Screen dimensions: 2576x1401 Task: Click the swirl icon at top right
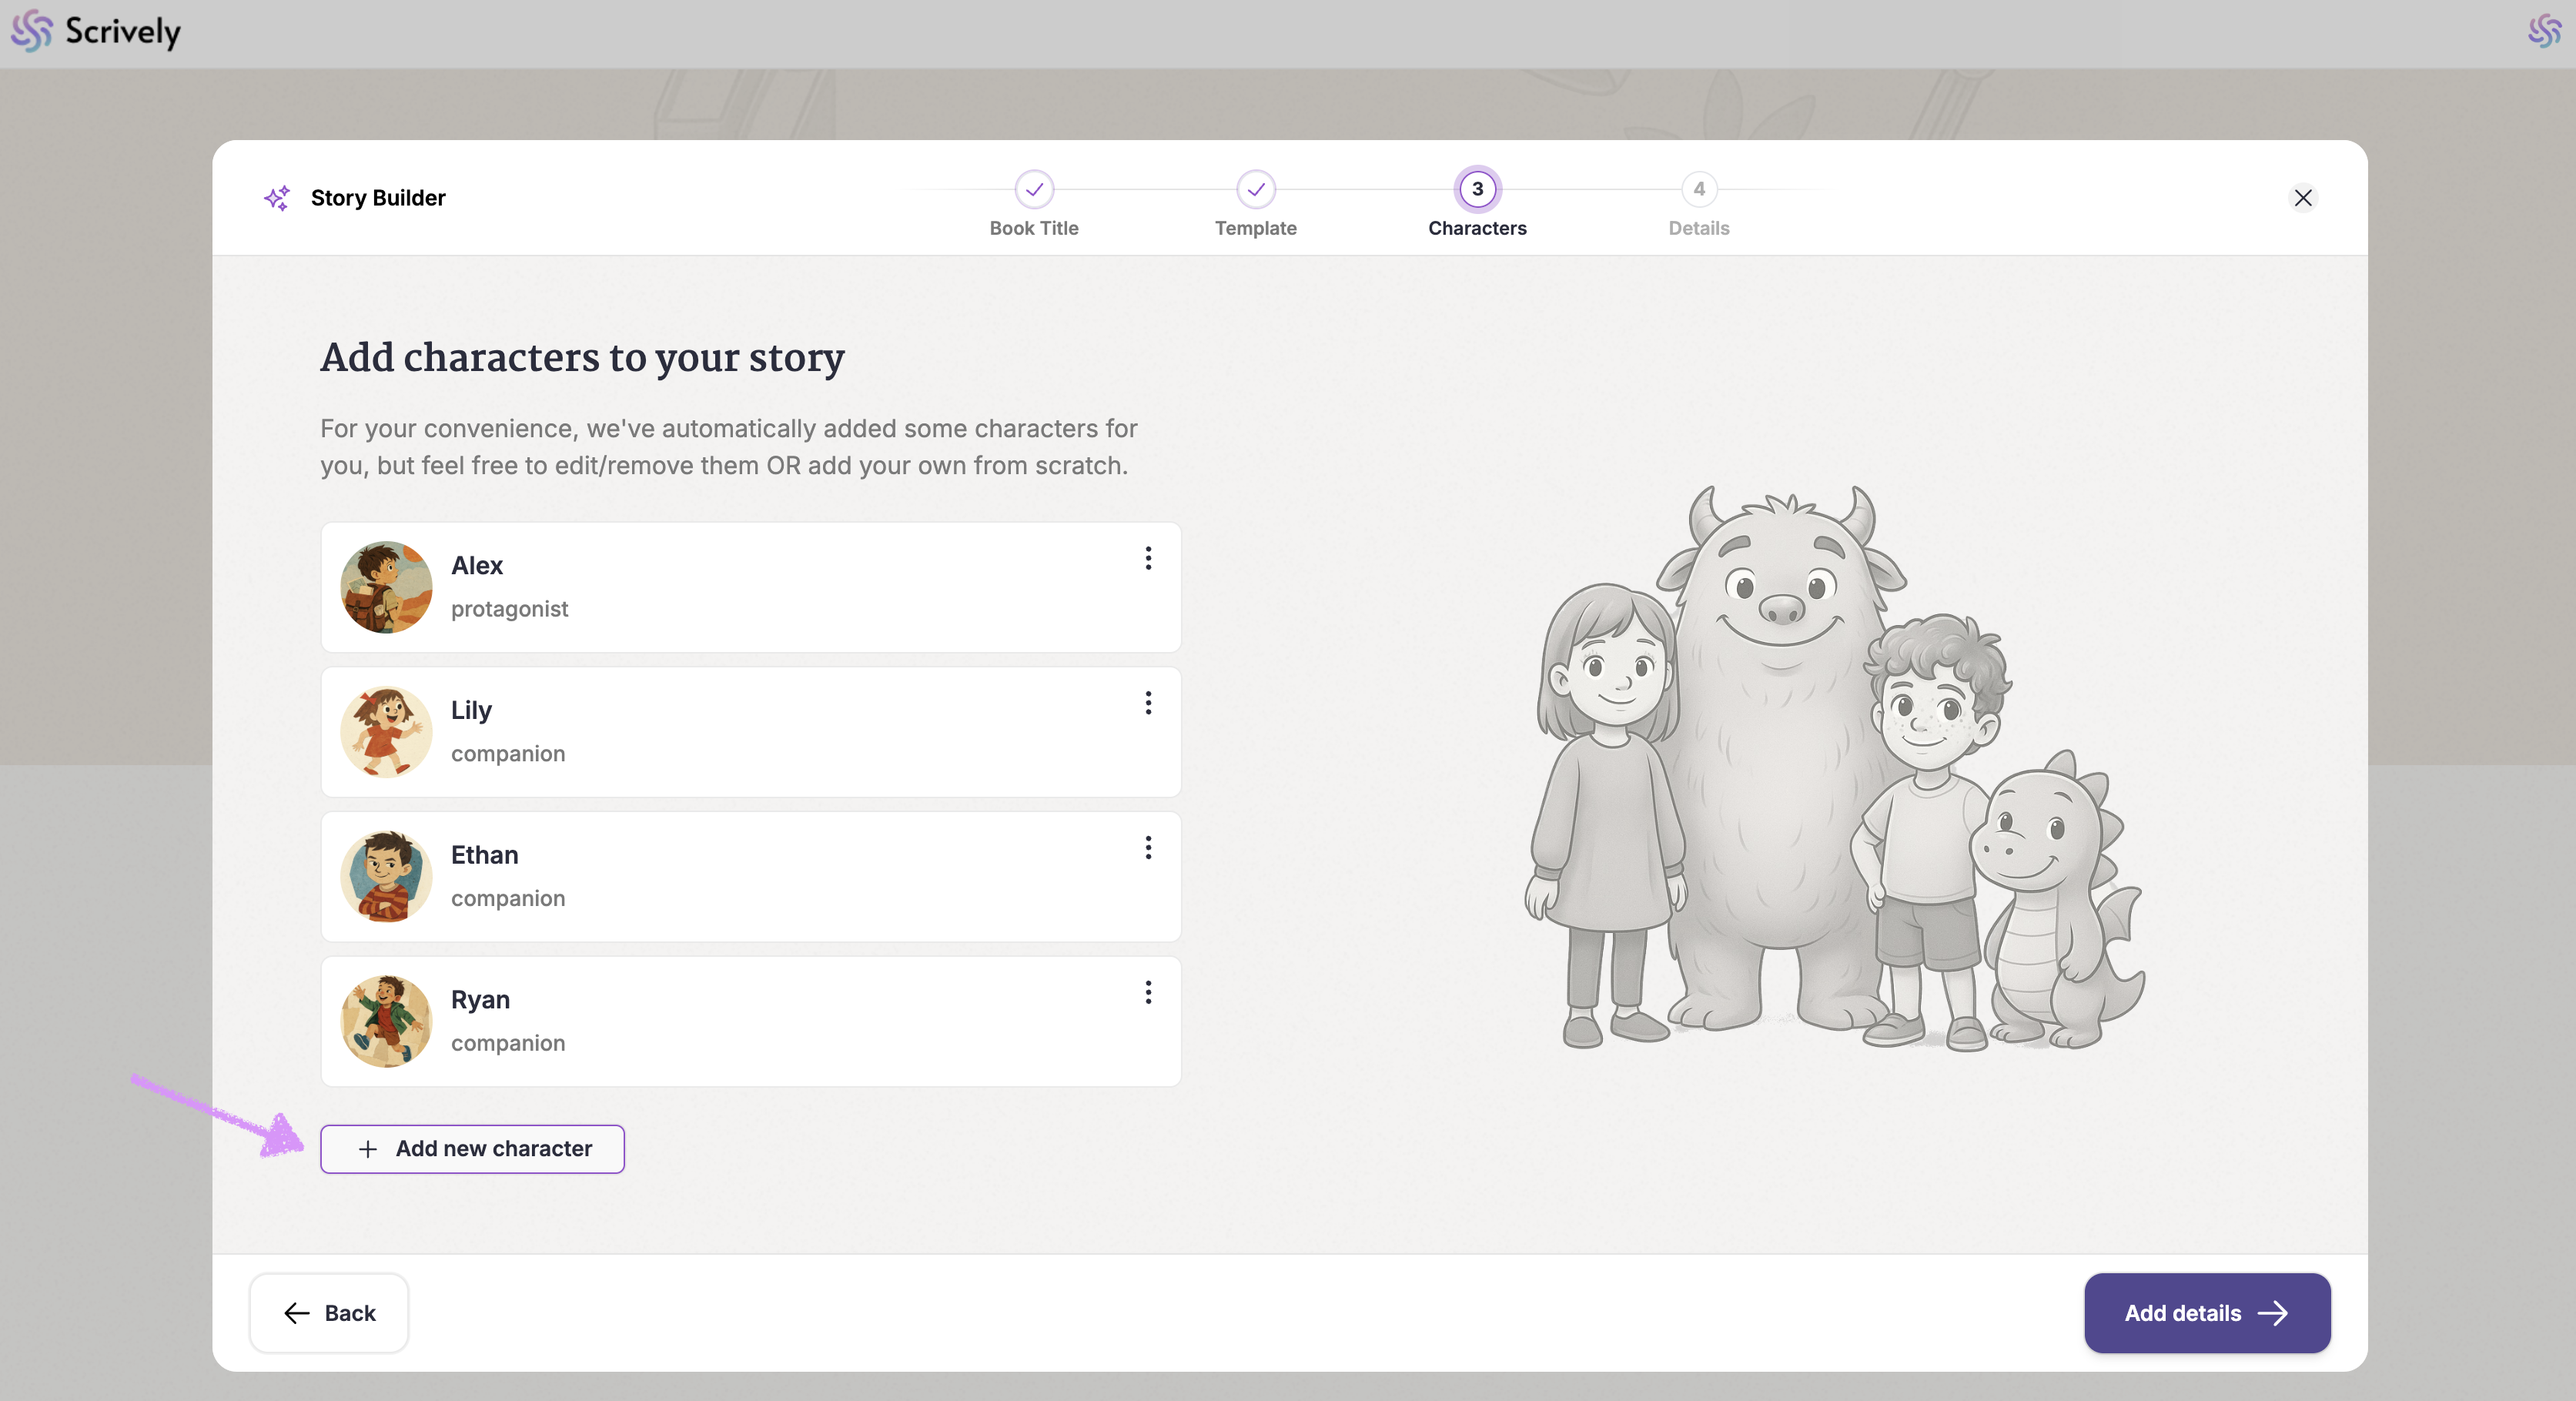(2544, 32)
